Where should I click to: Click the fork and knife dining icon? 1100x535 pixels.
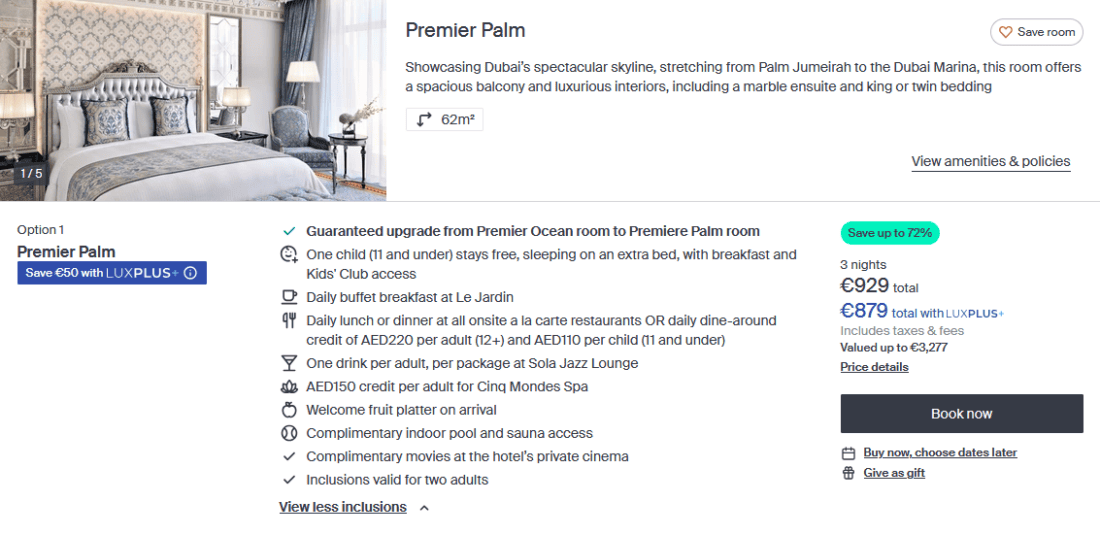pyautogui.click(x=289, y=321)
